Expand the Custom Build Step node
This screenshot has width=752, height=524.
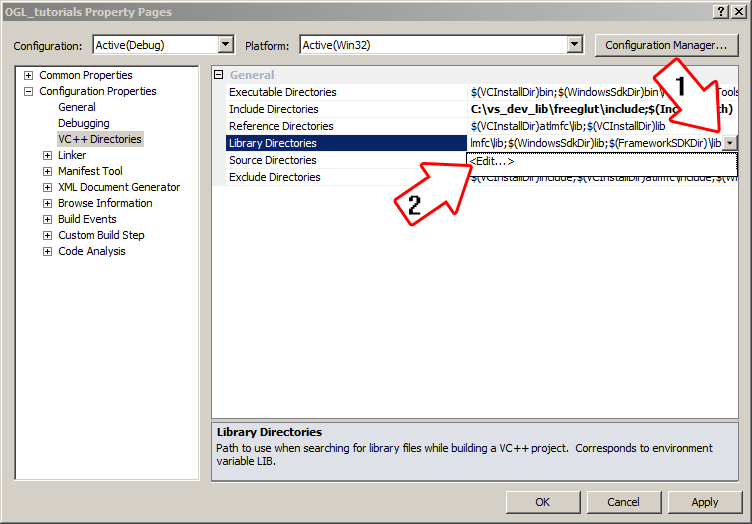(x=47, y=235)
